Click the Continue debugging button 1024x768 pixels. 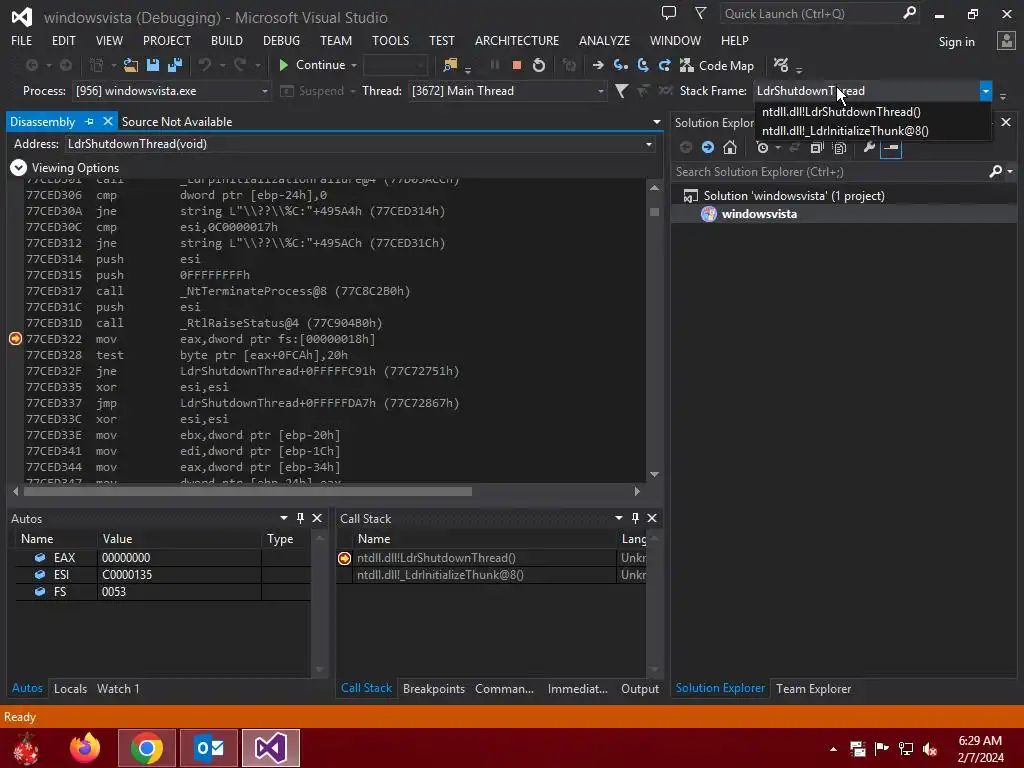(x=312, y=65)
